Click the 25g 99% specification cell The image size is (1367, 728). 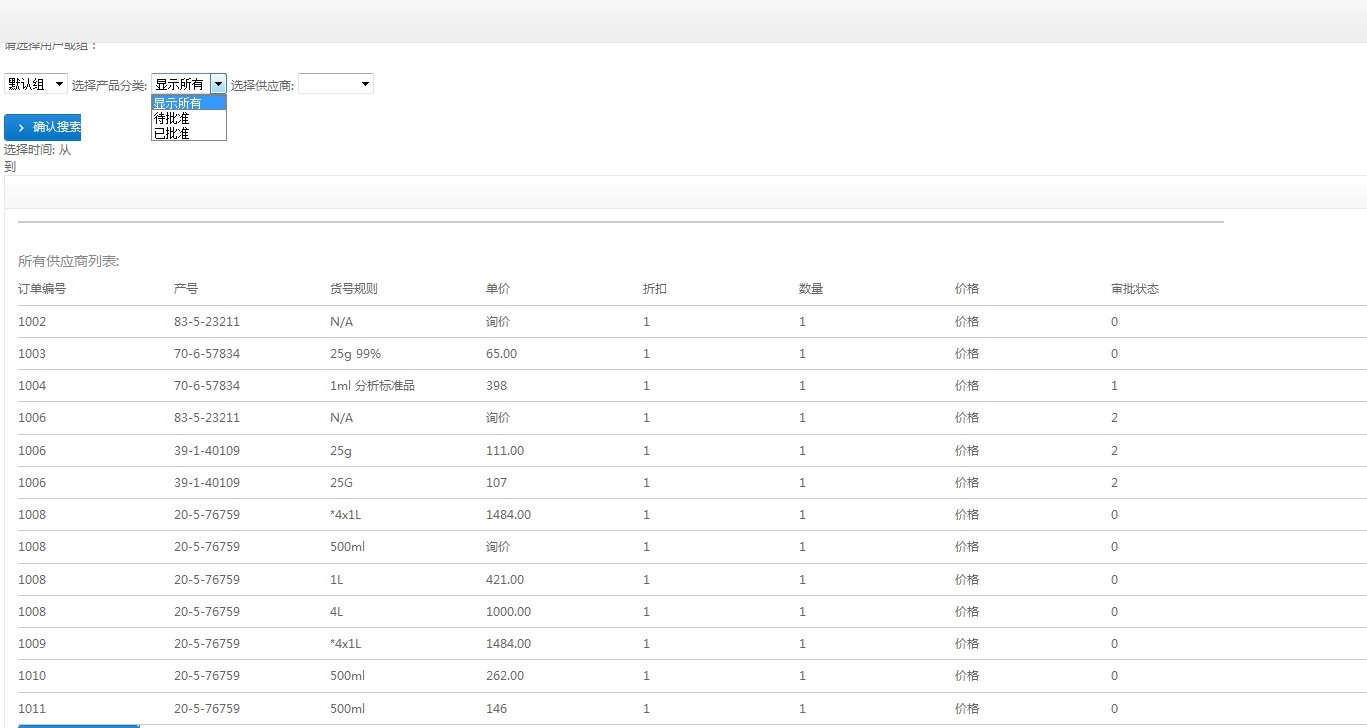pos(355,354)
